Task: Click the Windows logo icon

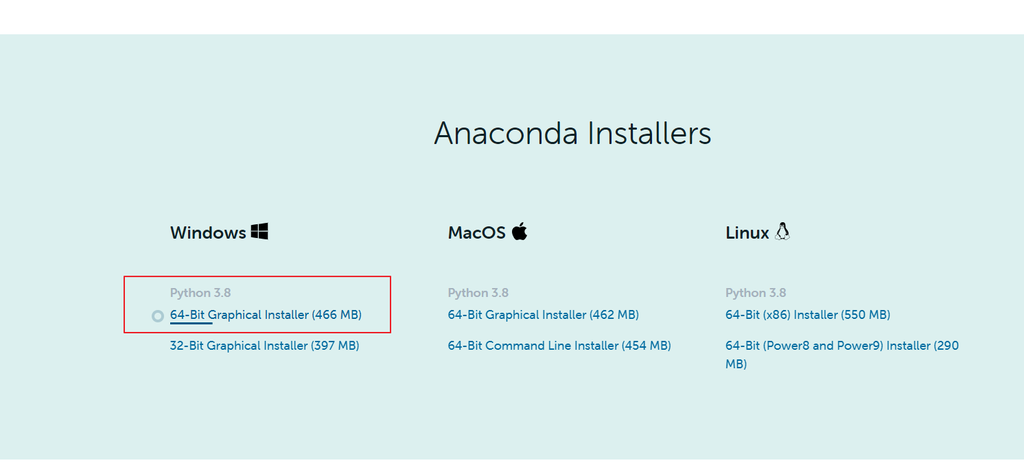Action: [x=259, y=231]
